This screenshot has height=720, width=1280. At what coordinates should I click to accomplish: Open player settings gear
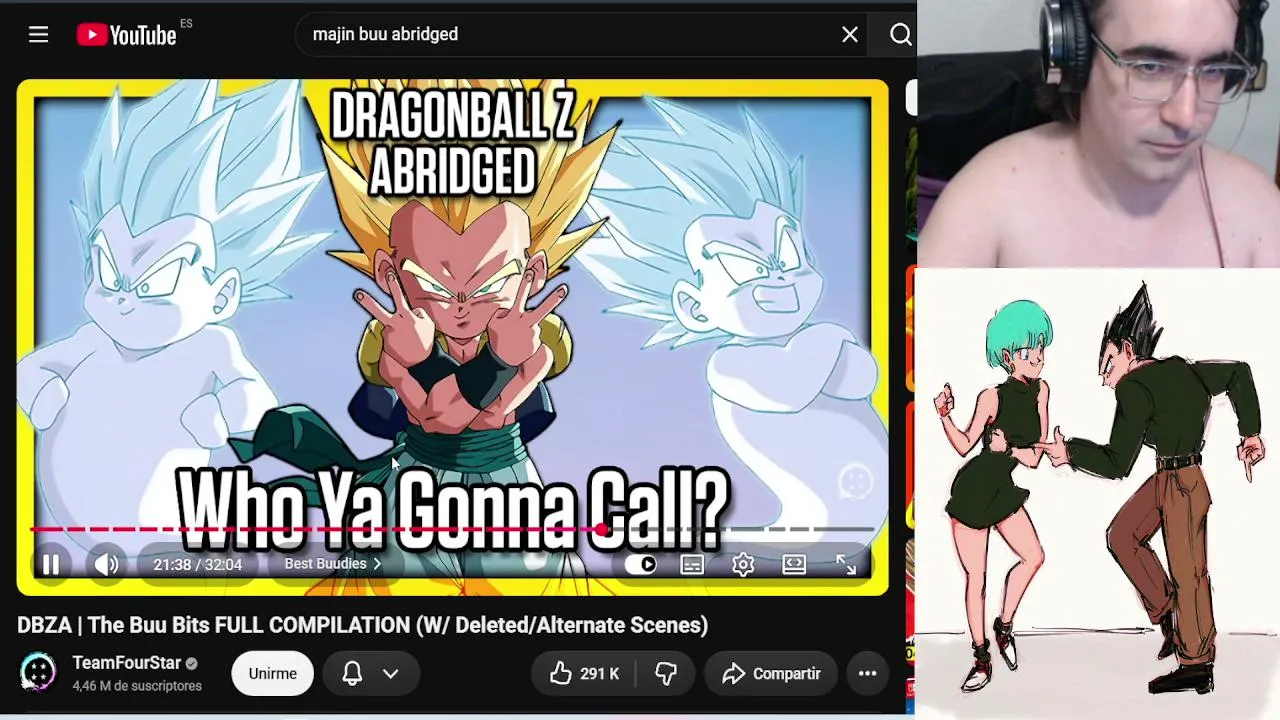coord(743,564)
